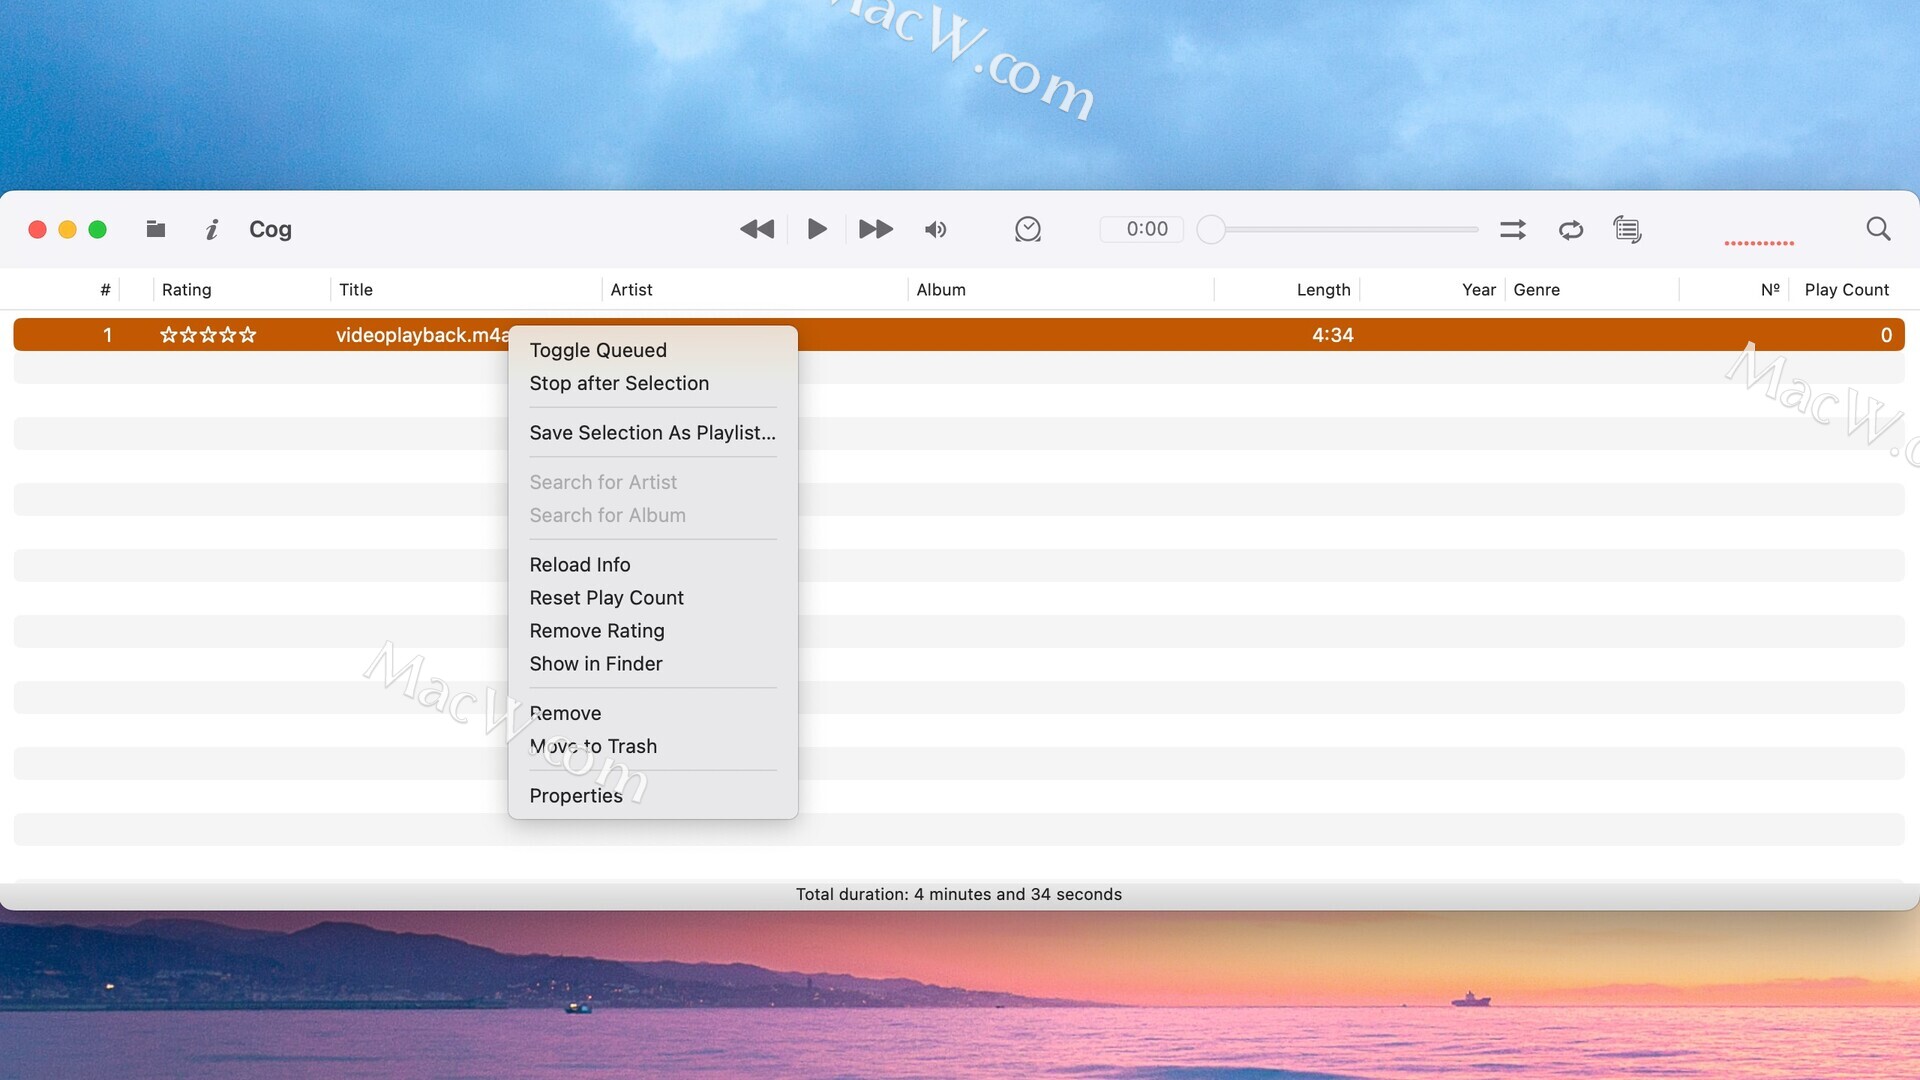Toggle repeat mode icon
This screenshot has width=1920, height=1080.
pos(1570,230)
